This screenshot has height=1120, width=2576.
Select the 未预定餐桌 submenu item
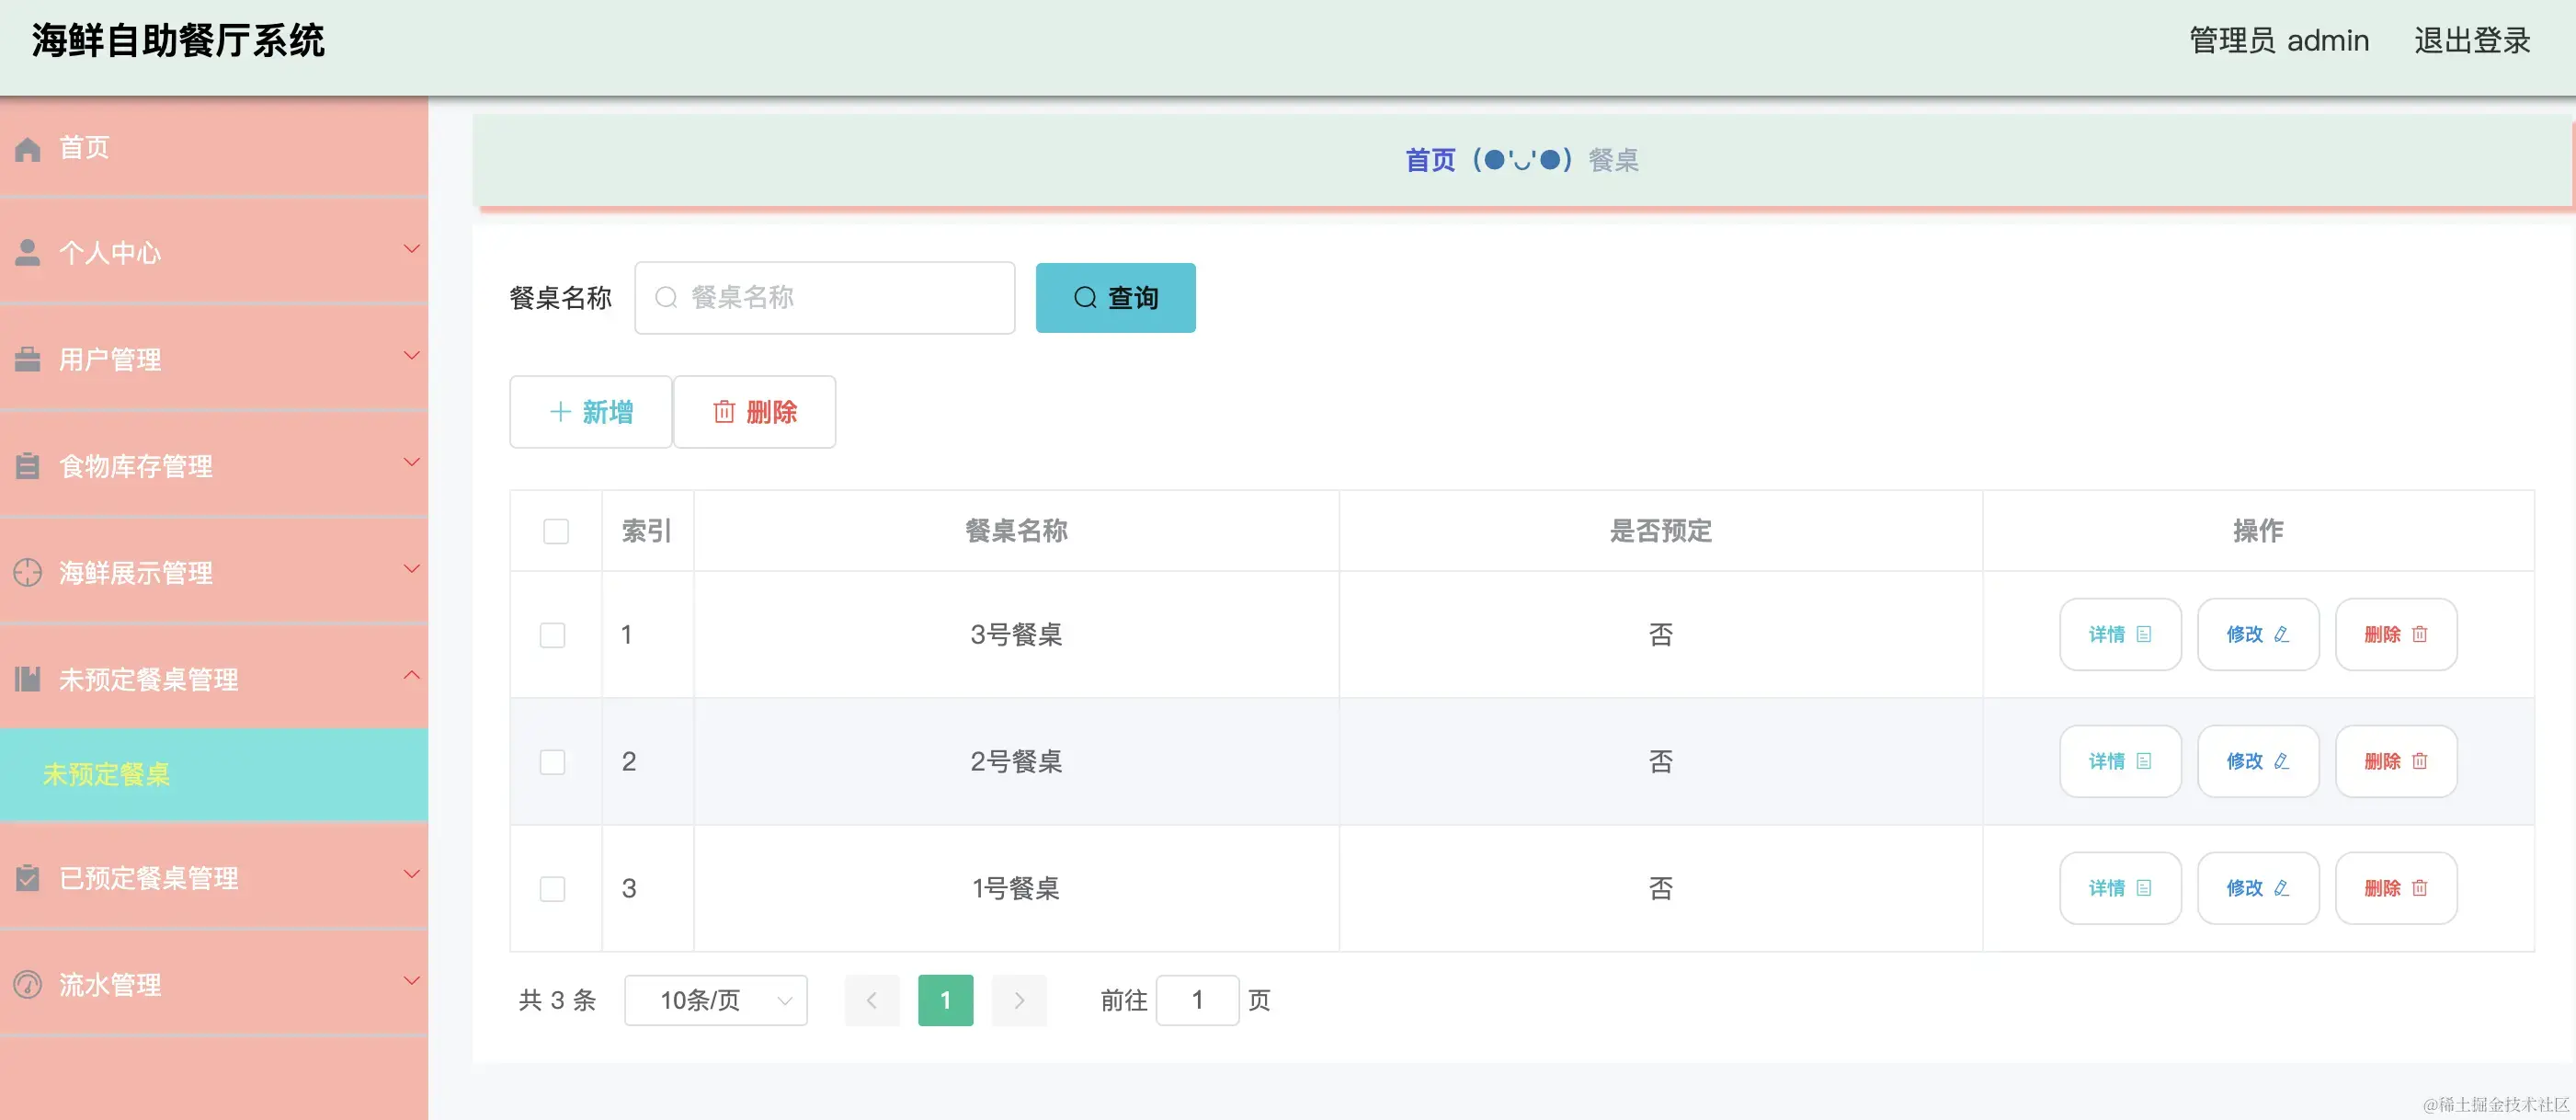pos(107,774)
